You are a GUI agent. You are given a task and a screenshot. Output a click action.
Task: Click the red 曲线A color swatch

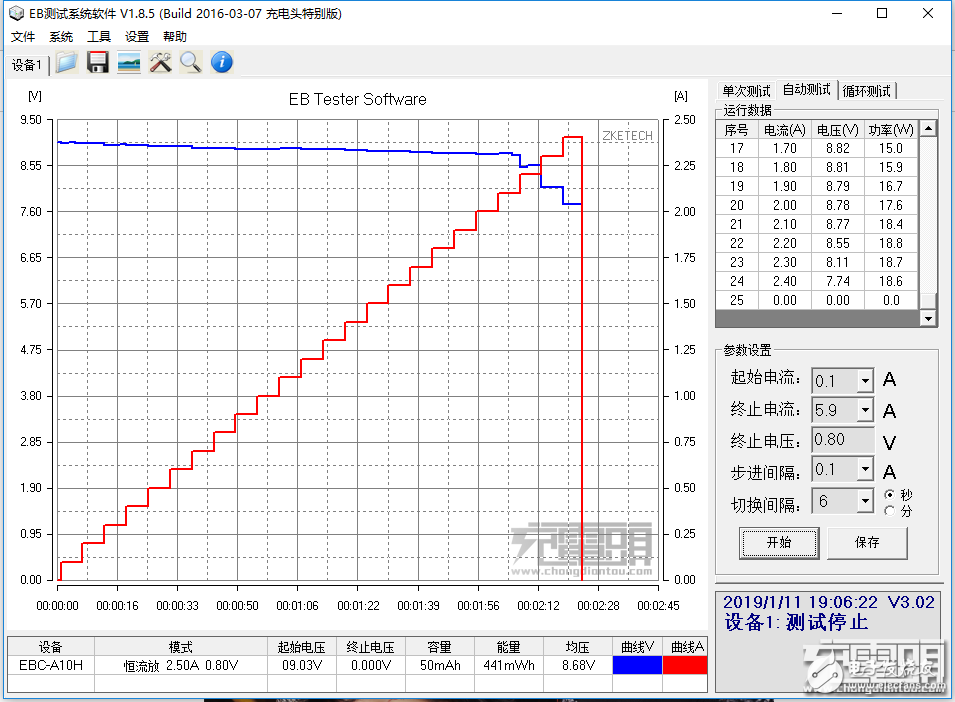click(685, 665)
